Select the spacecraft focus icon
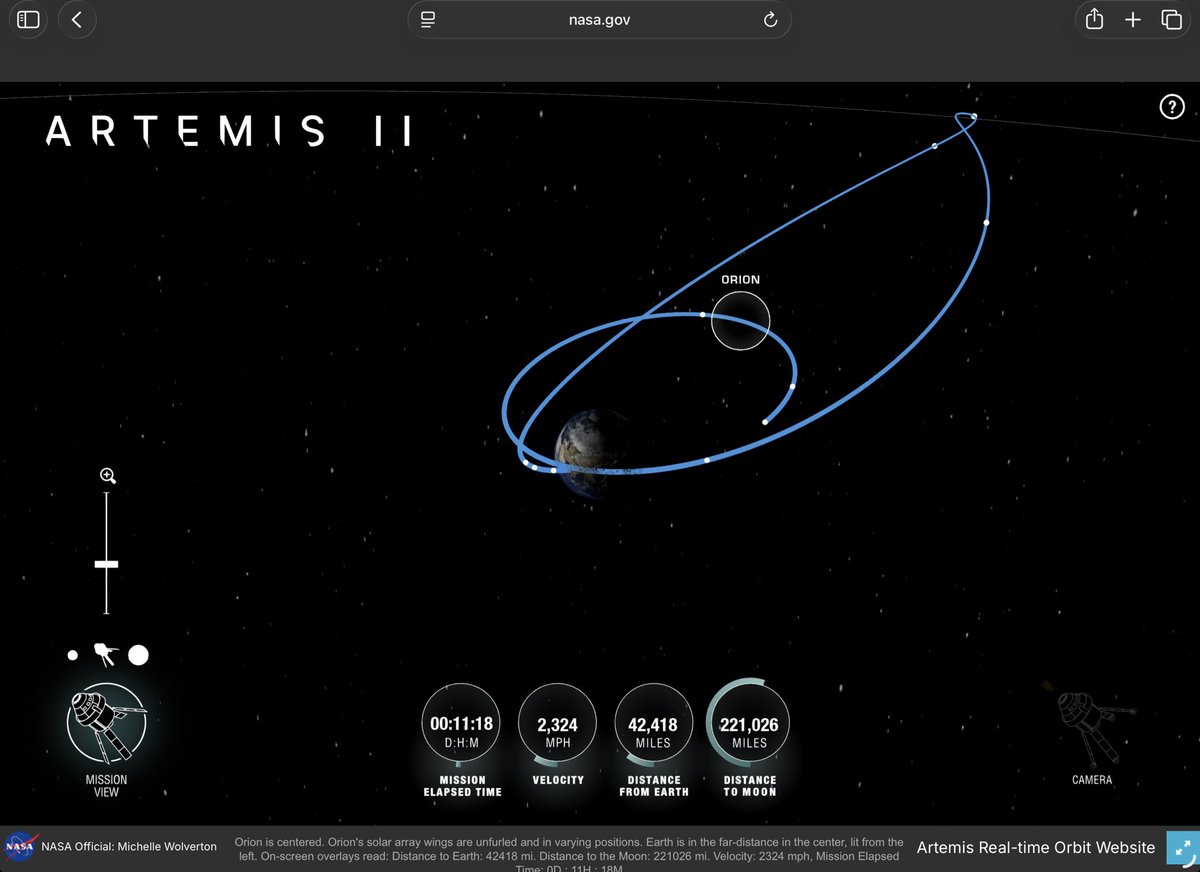Image resolution: width=1200 pixels, height=872 pixels. [x=104, y=654]
